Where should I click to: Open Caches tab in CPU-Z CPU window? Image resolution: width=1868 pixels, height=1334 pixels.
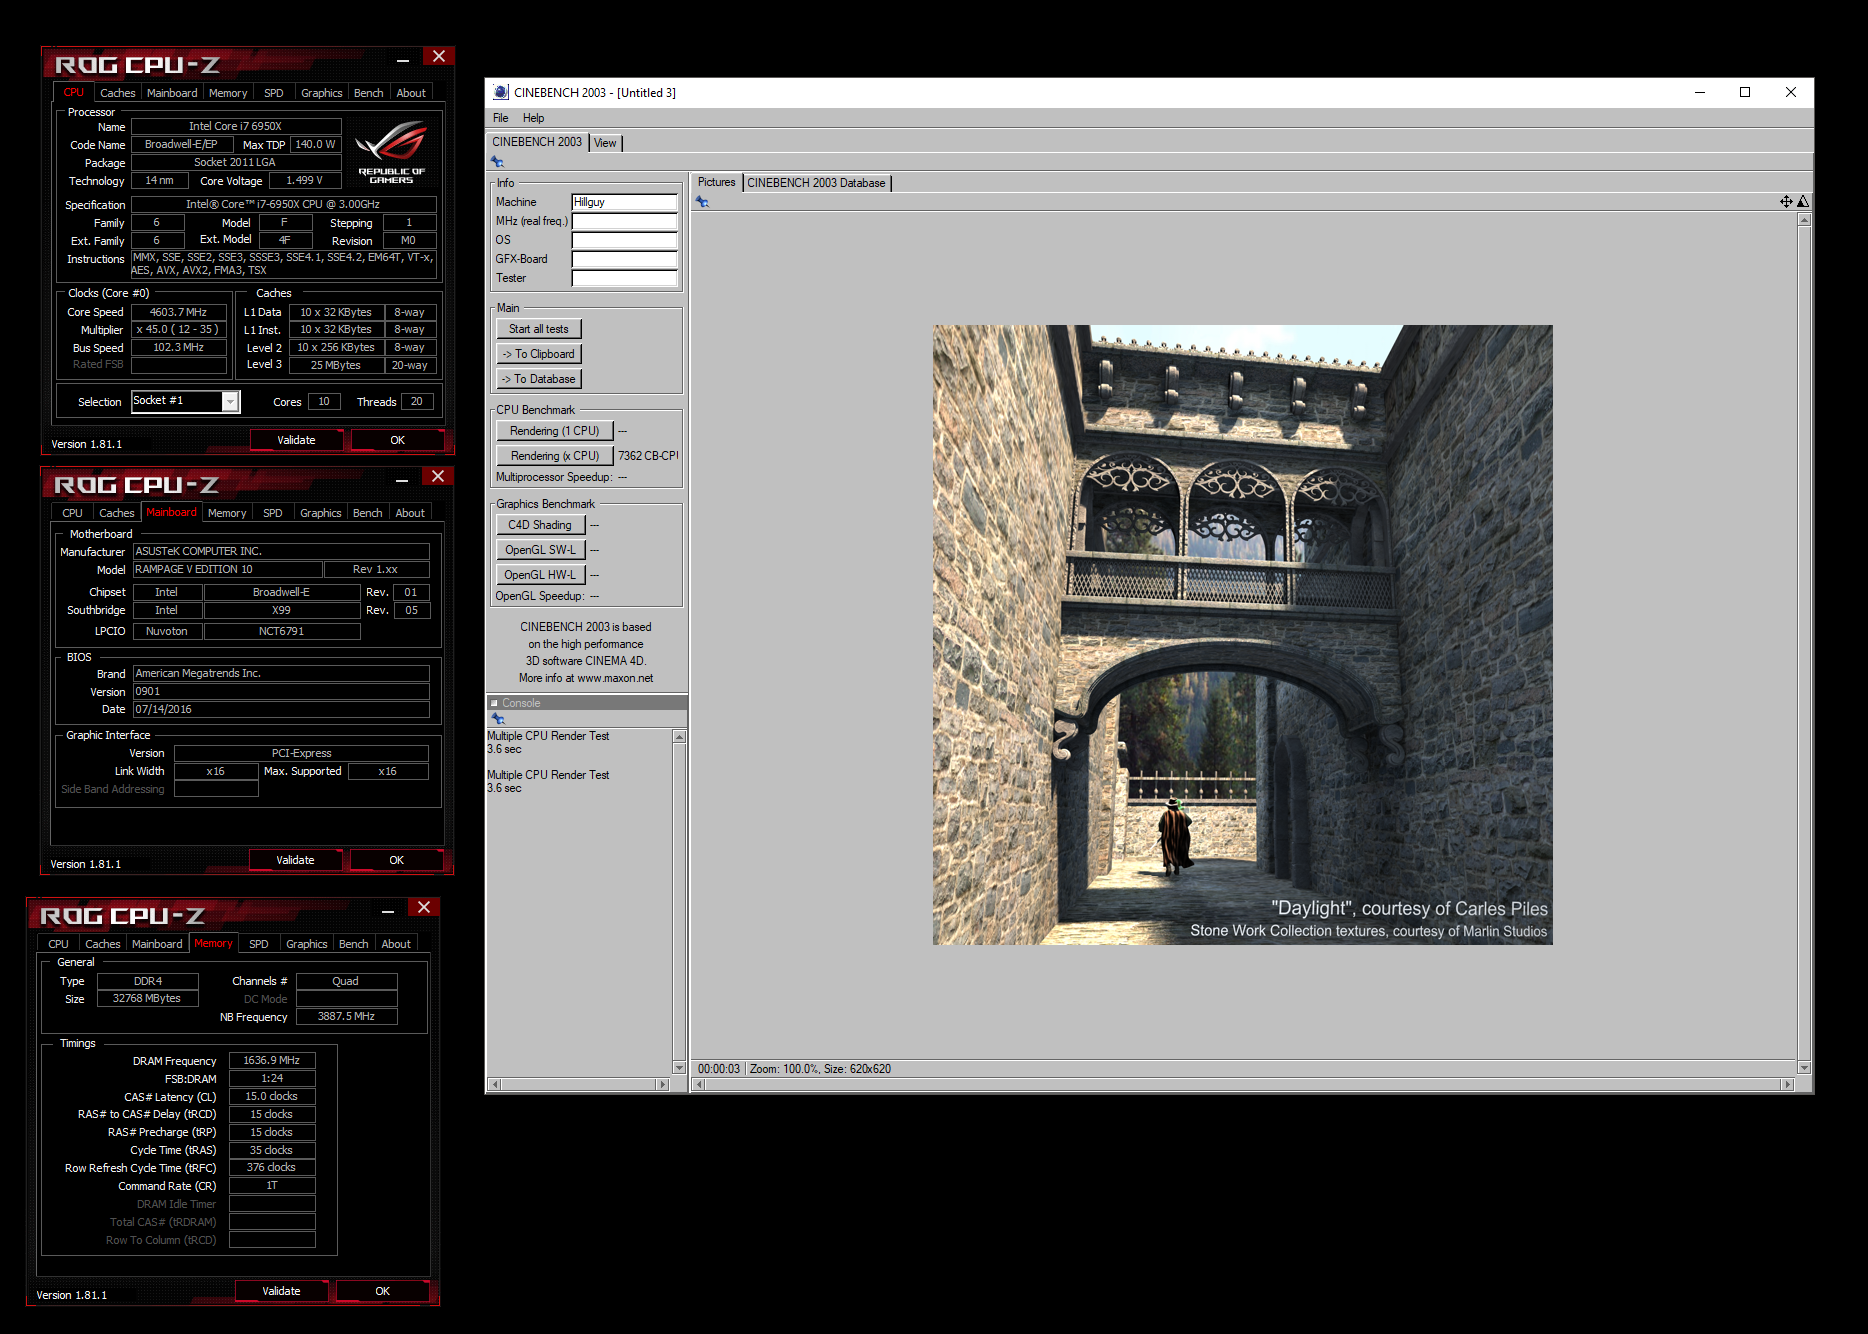click(x=117, y=93)
